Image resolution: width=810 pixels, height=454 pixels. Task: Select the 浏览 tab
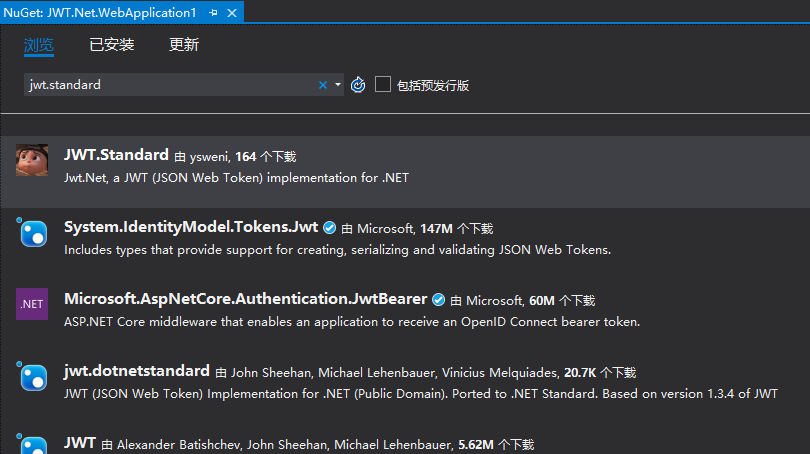point(39,45)
